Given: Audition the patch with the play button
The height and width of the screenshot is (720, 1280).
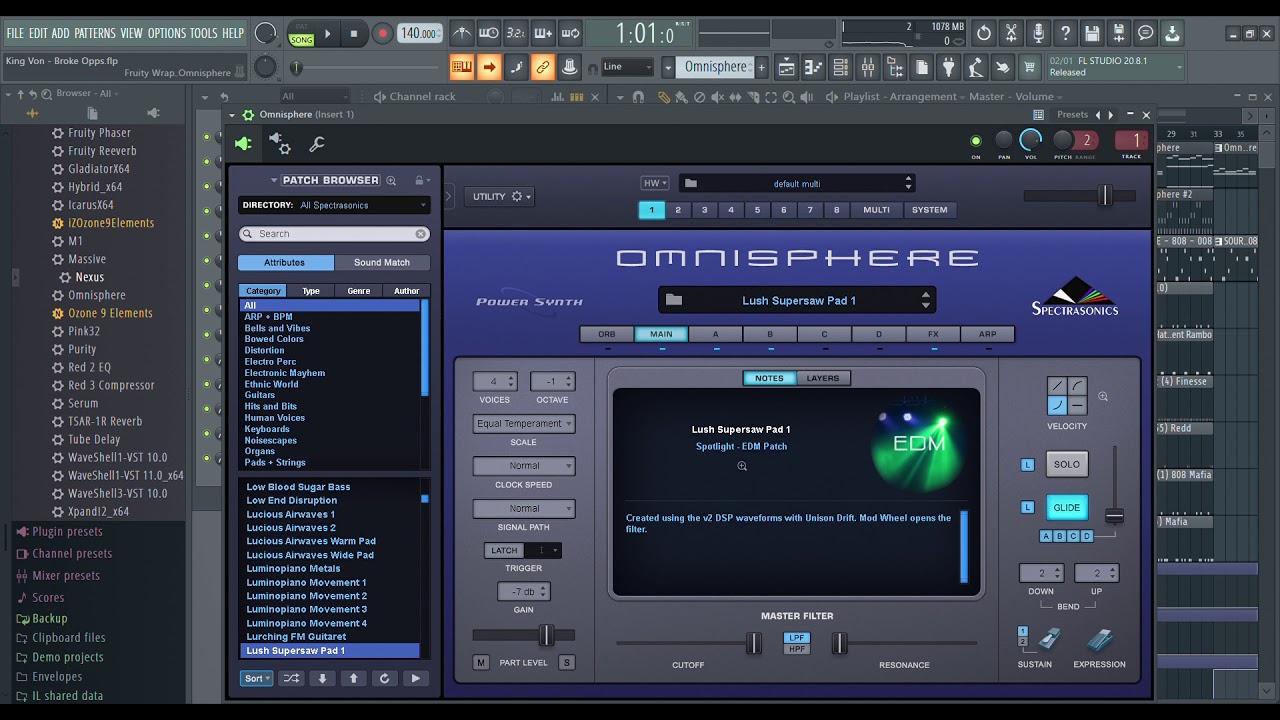Looking at the screenshot, I should [x=415, y=678].
